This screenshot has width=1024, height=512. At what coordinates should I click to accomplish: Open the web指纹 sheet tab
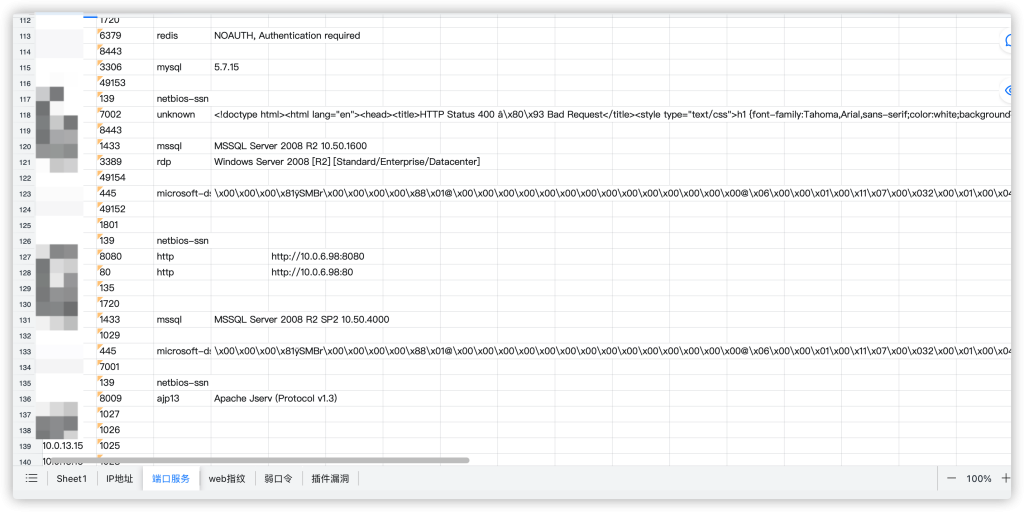click(x=227, y=478)
